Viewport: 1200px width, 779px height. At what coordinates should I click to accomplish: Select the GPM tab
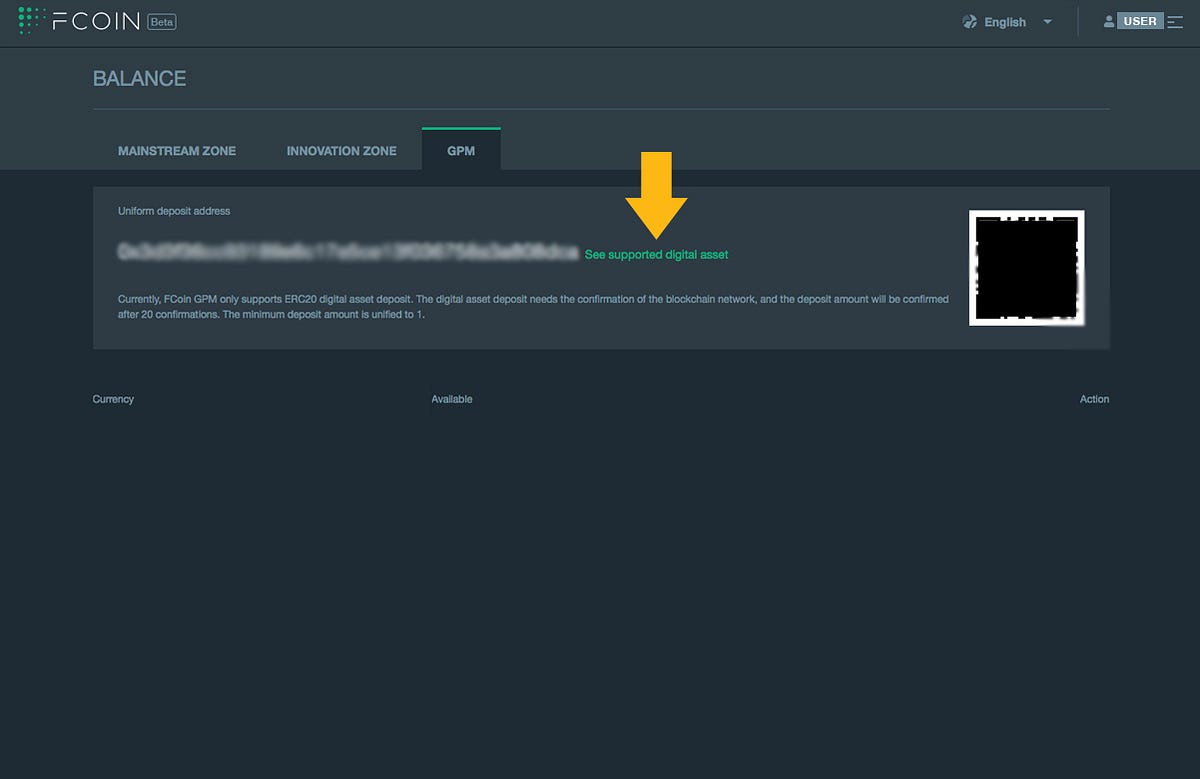coord(461,150)
